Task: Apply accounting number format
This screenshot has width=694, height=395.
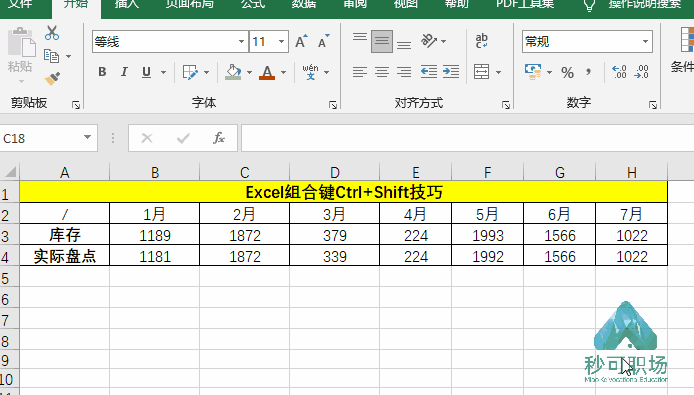Action: click(533, 72)
